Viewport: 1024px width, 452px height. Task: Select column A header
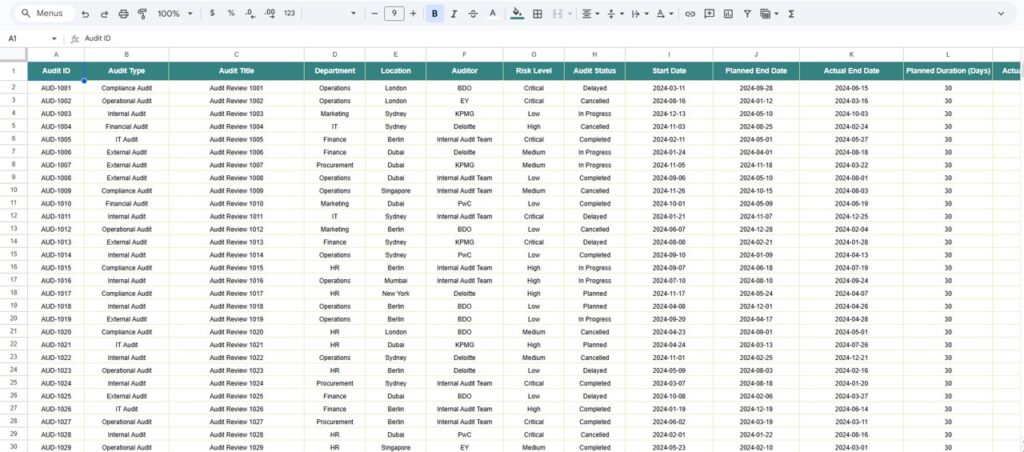(56, 55)
